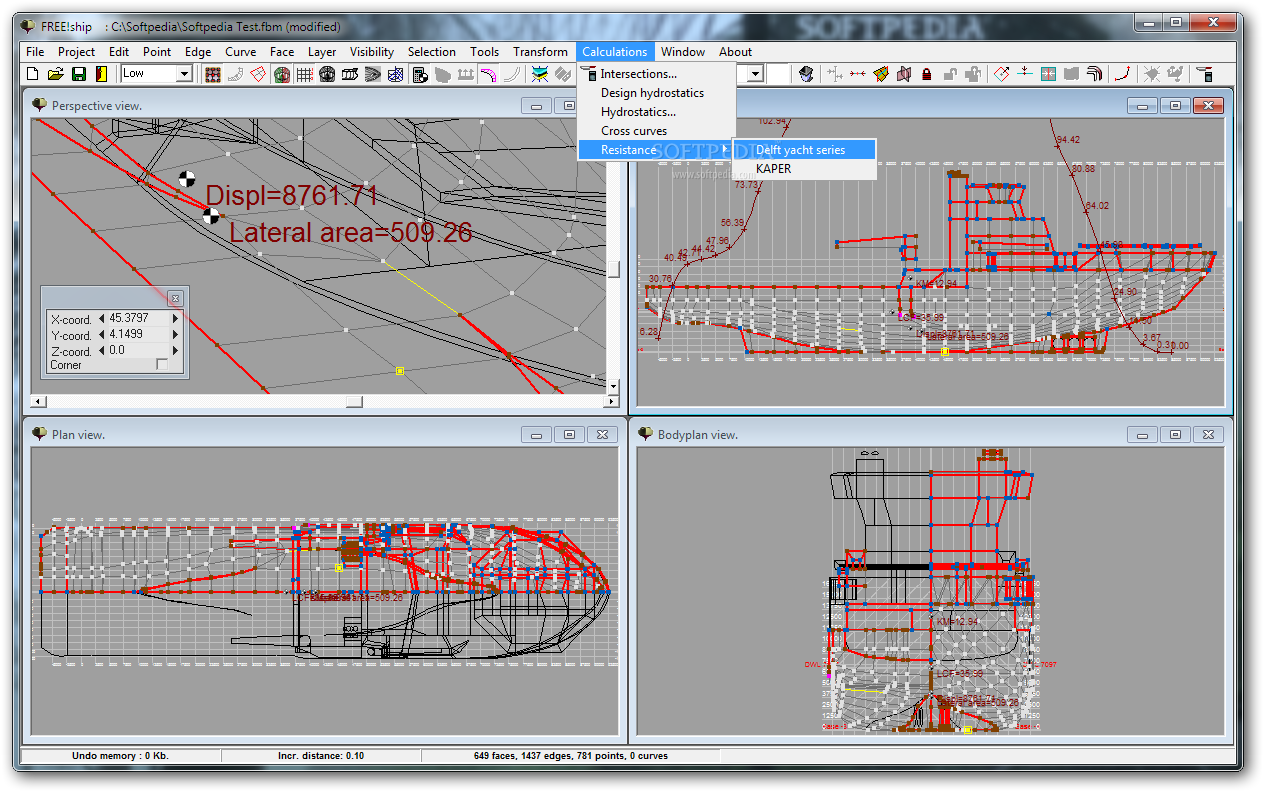Viewport: 1264px width, 792px height.
Task: Click the red quadrilateral control curves icon
Action: coord(259,74)
